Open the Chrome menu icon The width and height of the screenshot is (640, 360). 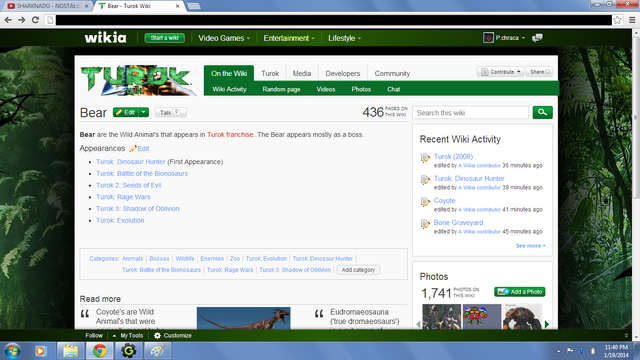632,20
